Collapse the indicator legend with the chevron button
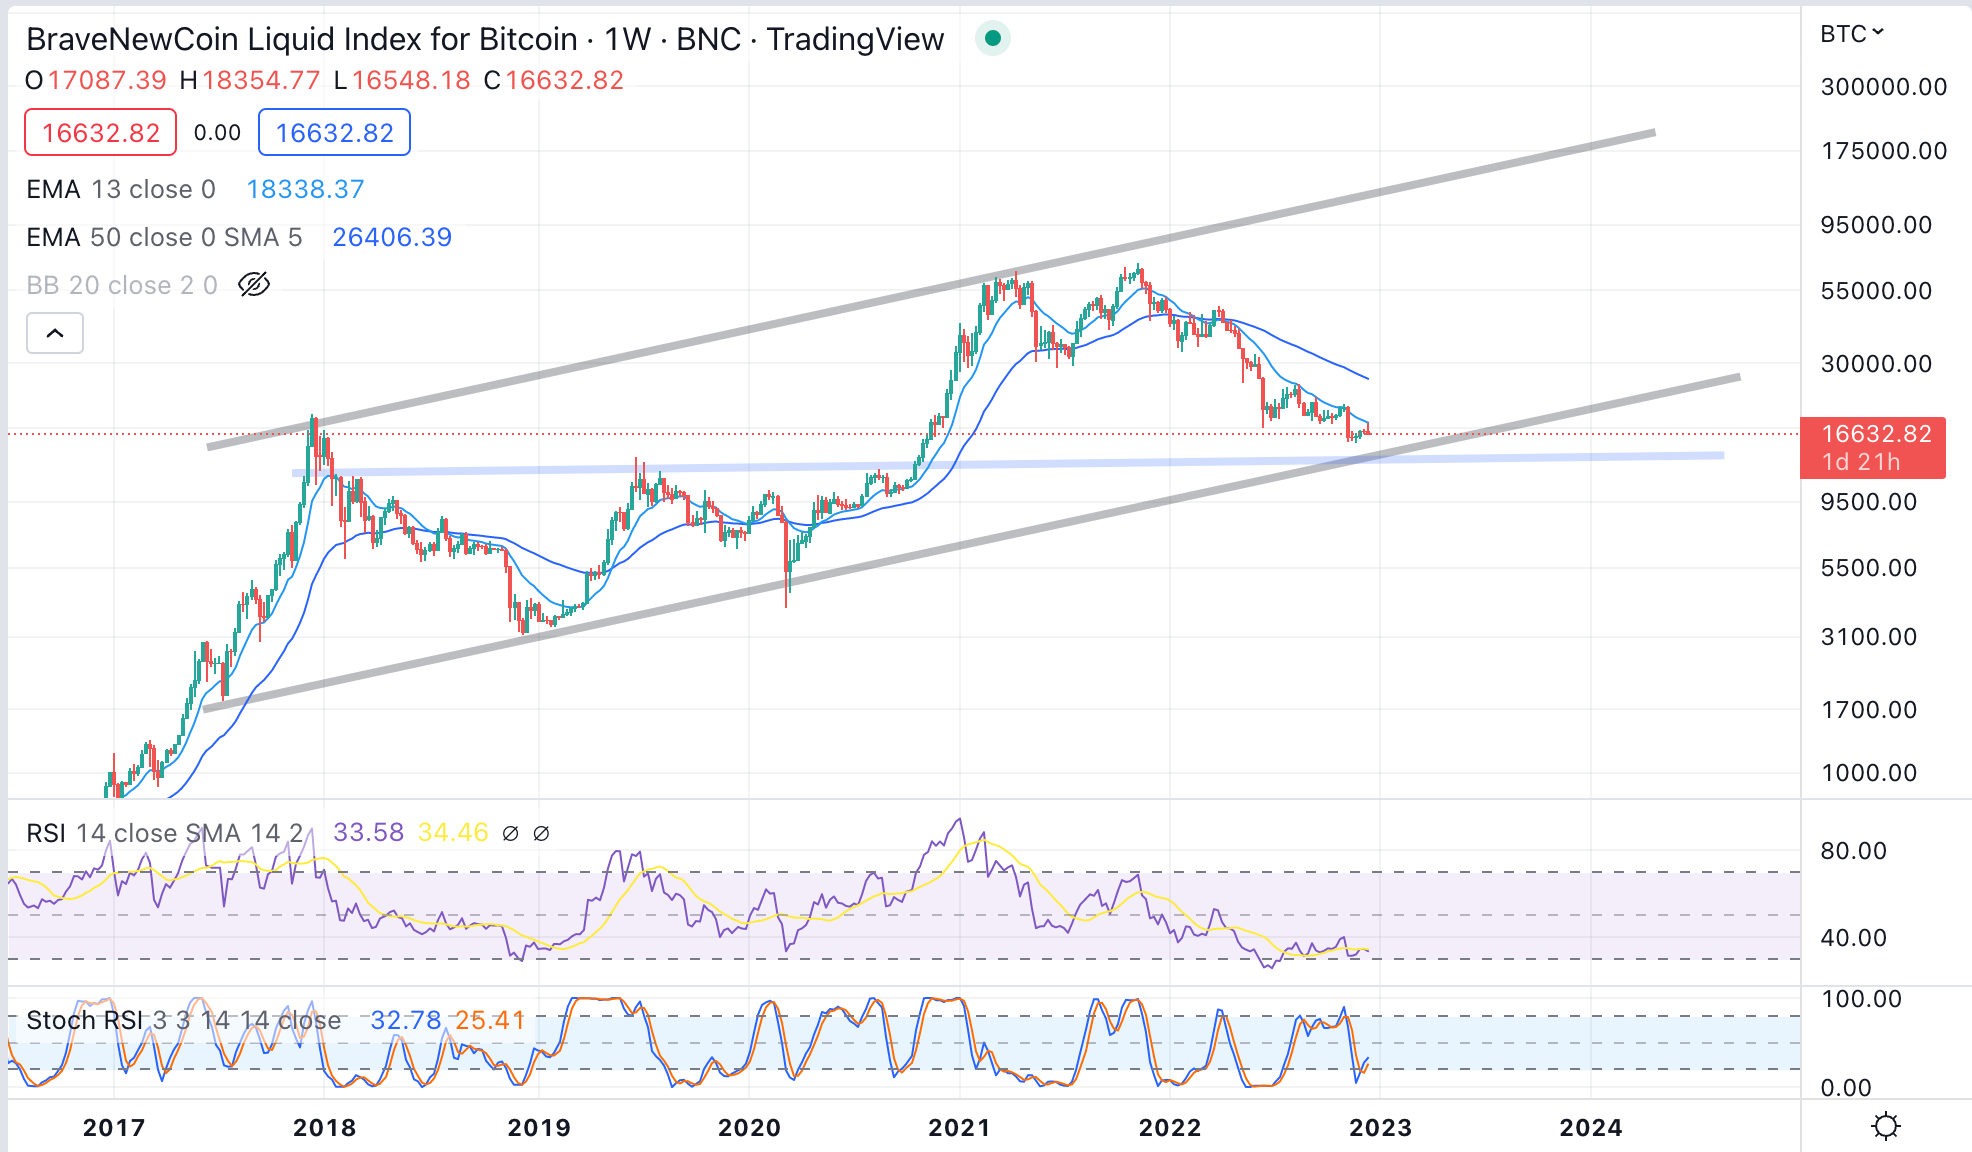Image resolution: width=1972 pixels, height=1152 pixels. [x=55, y=333]
